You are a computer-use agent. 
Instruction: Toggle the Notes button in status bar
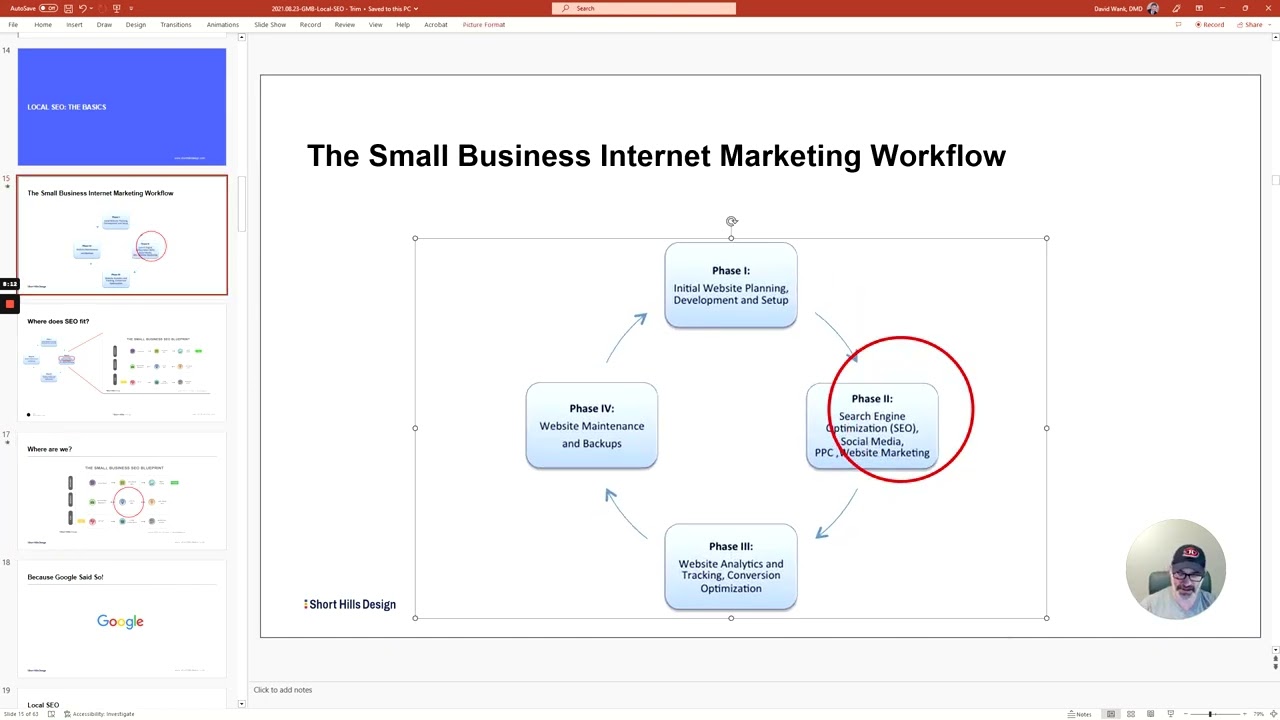pyautogui.click(x=1079, y=714)
